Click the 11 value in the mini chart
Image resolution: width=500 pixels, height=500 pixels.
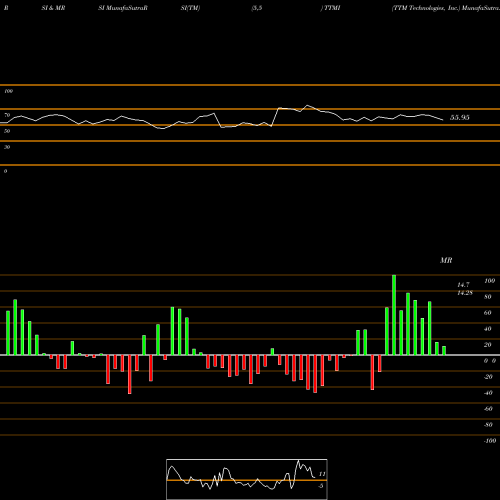coord(322,474)
